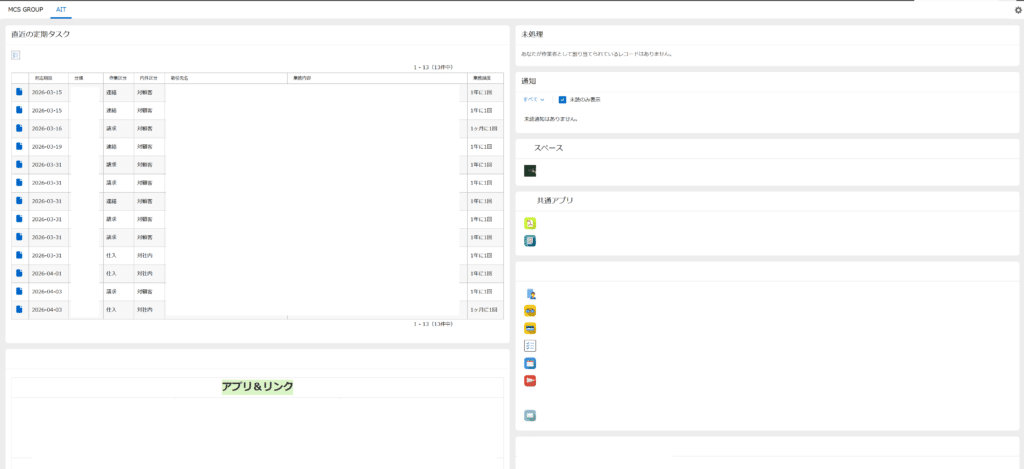1024x469 pixels.
Task: Expand the すべて notification filter dropdown
Action: [533, 100]
